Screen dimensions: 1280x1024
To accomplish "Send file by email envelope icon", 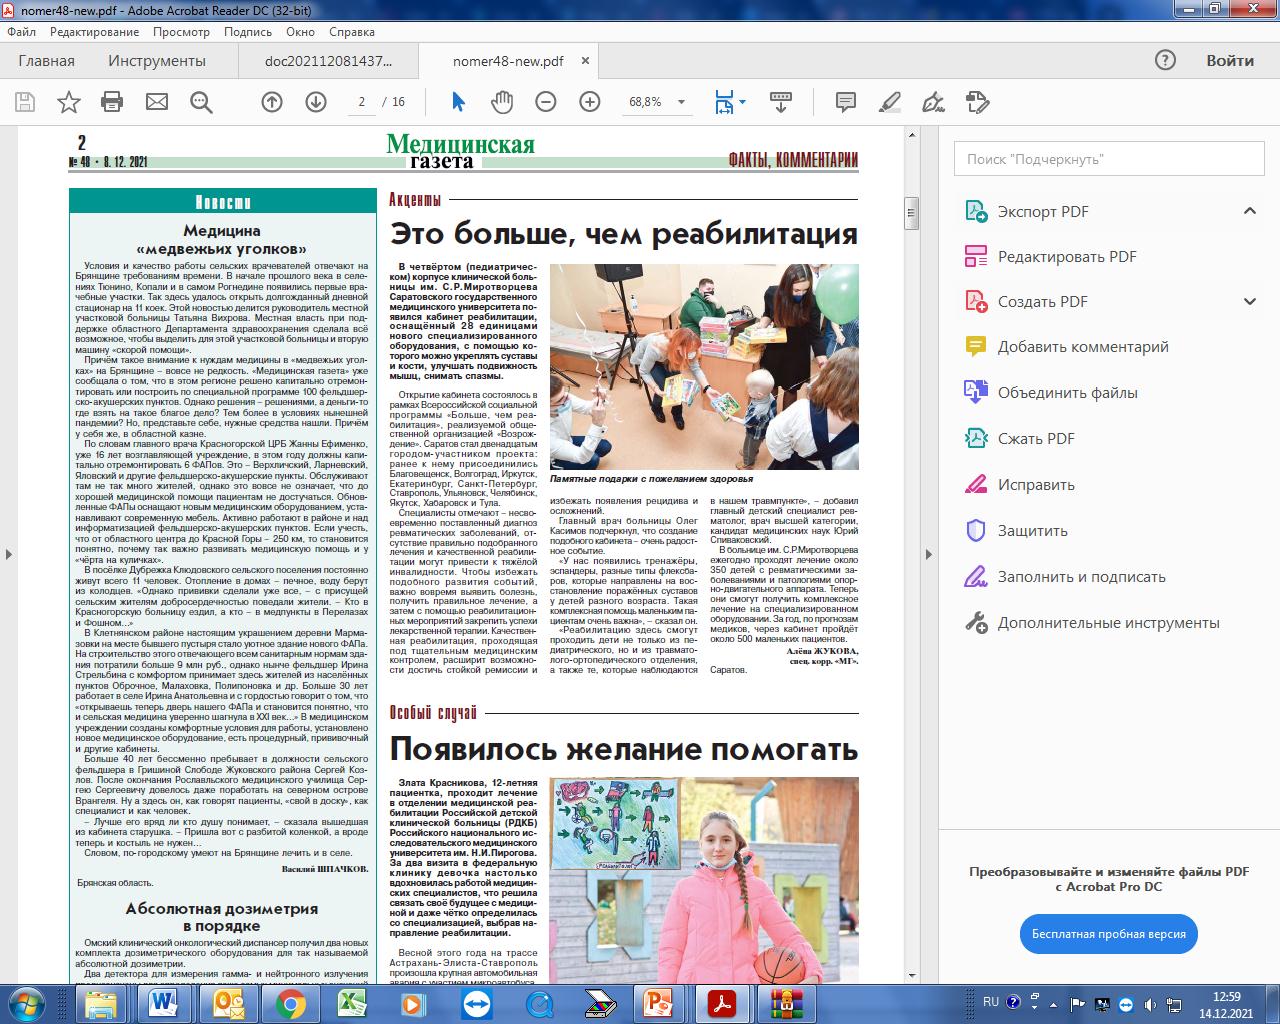I will tap(157, 102).
